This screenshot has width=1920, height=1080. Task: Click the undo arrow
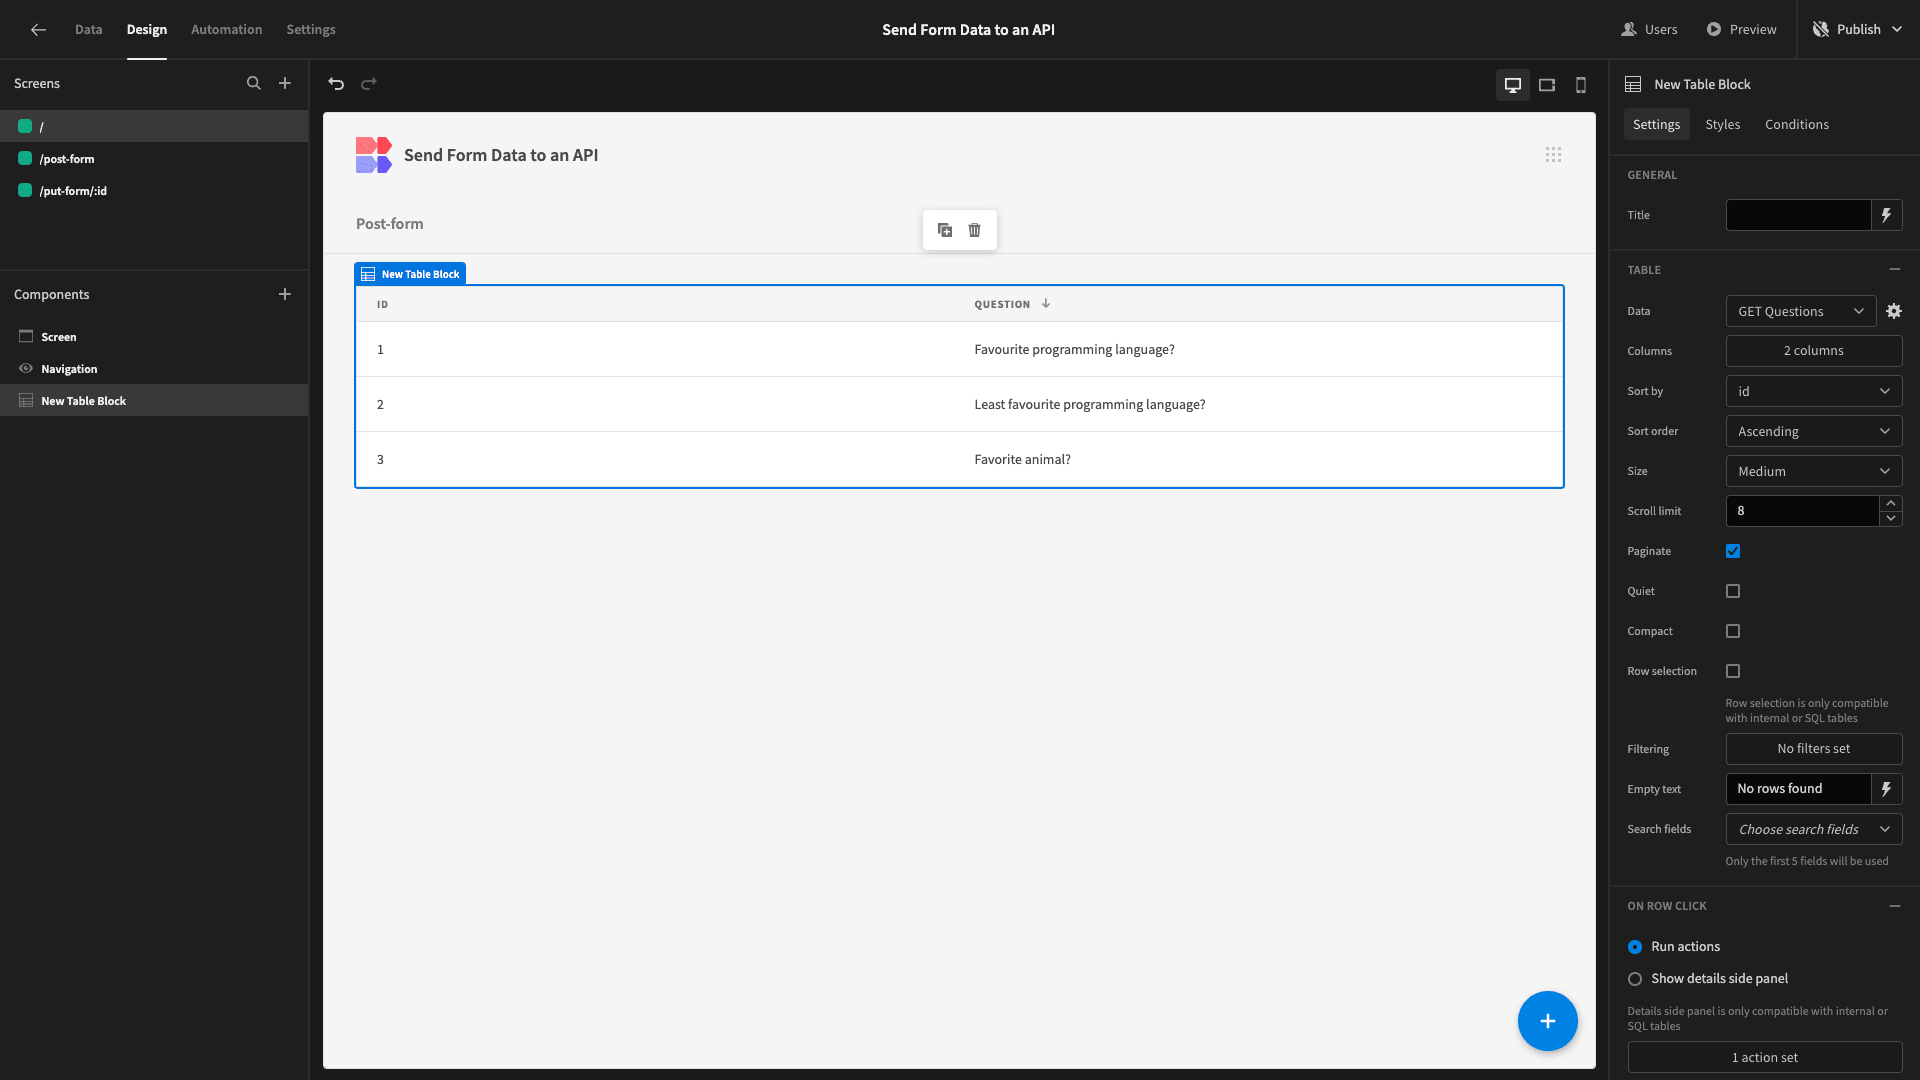[336, 84]
